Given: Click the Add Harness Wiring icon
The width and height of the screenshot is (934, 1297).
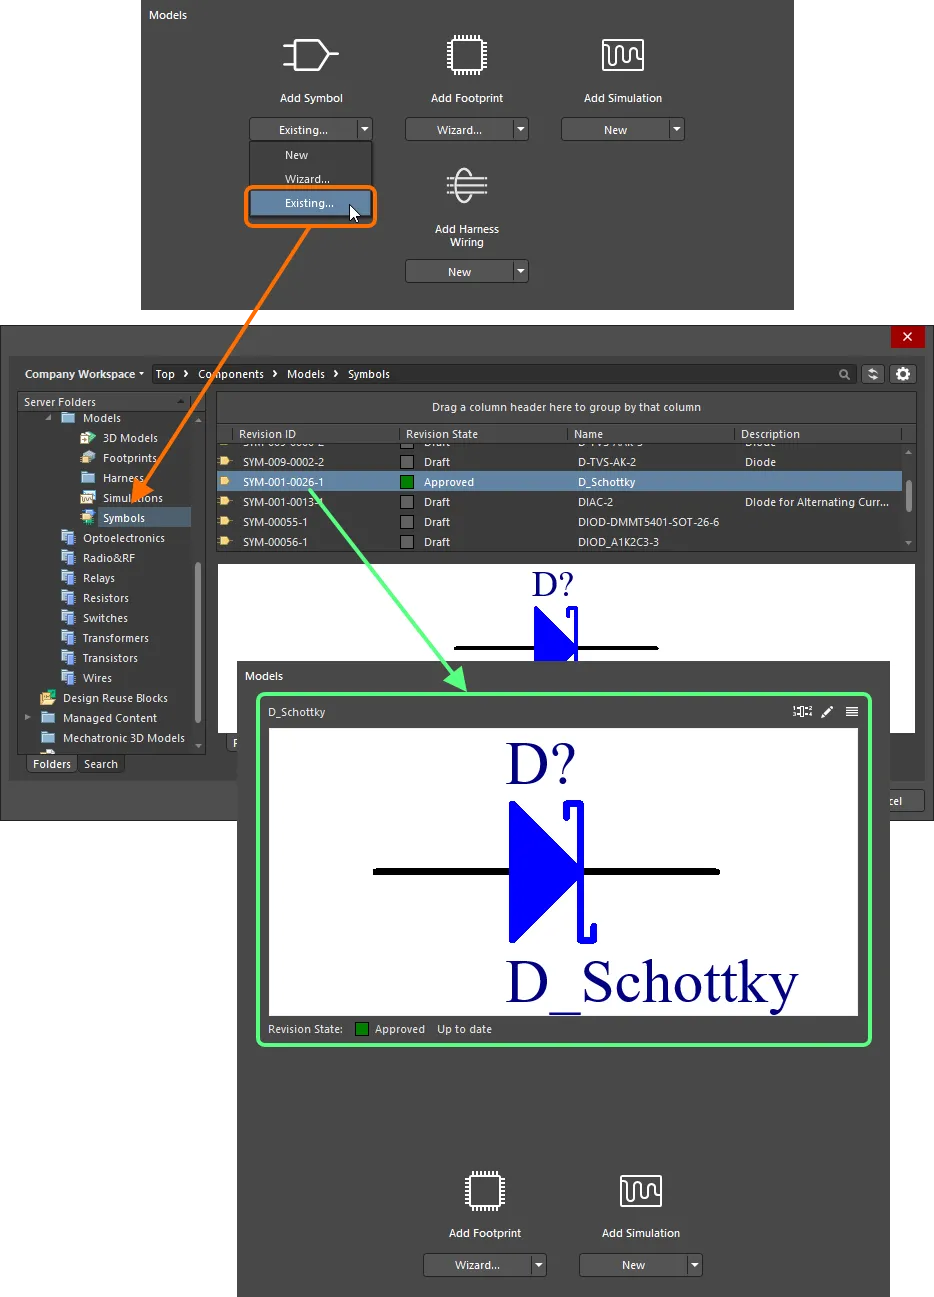Looking at the screenshot, I should pyautogui.click(x=466, y=185).
